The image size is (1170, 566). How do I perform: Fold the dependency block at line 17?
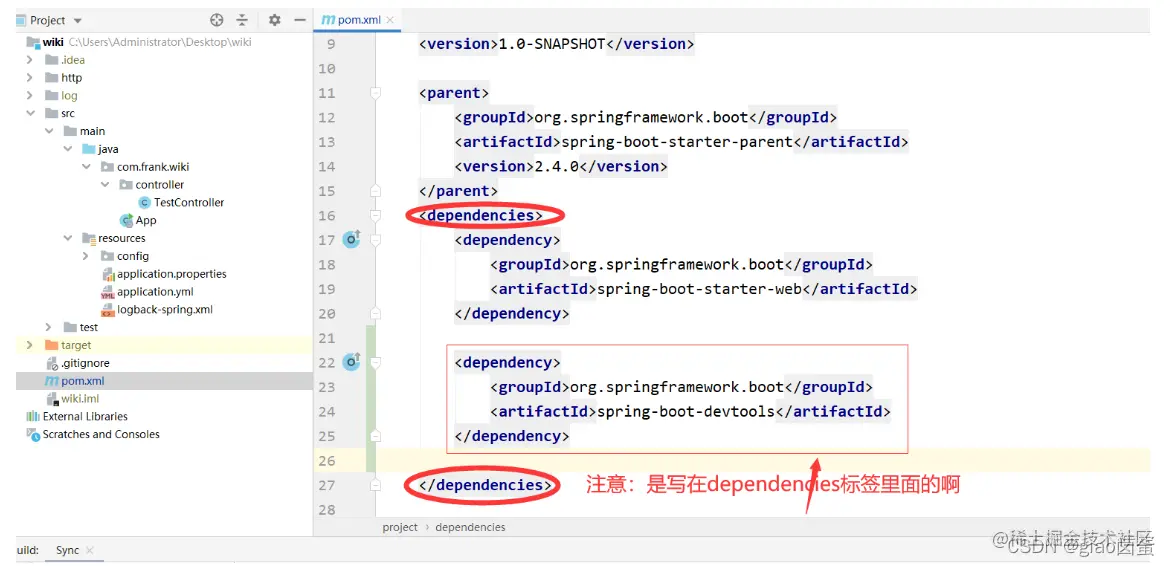[375, 240]
